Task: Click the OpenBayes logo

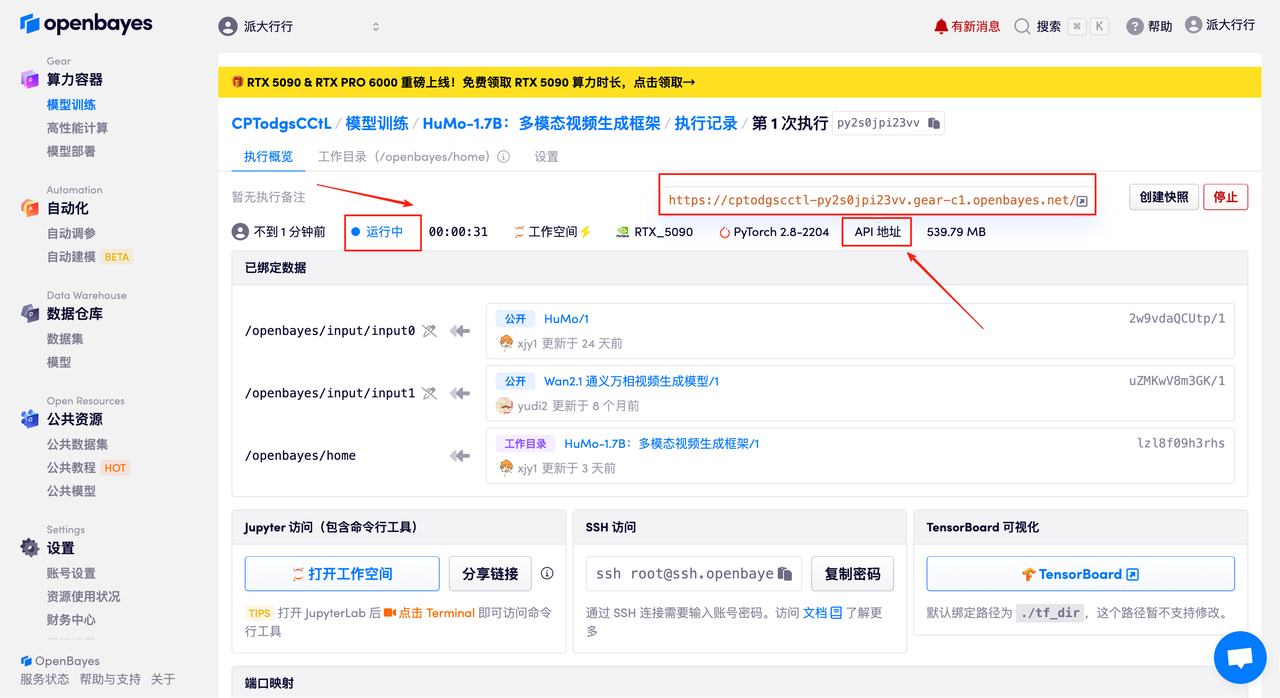Action: click(x=86, y=24)
